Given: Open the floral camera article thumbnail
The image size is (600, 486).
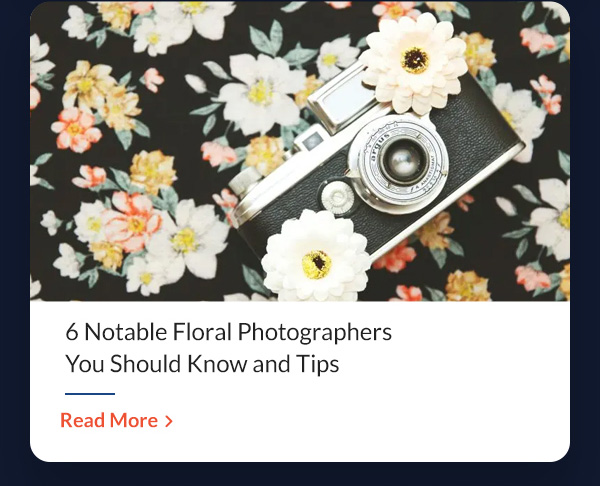Looking at the screenshot, I should click(300, 151).
